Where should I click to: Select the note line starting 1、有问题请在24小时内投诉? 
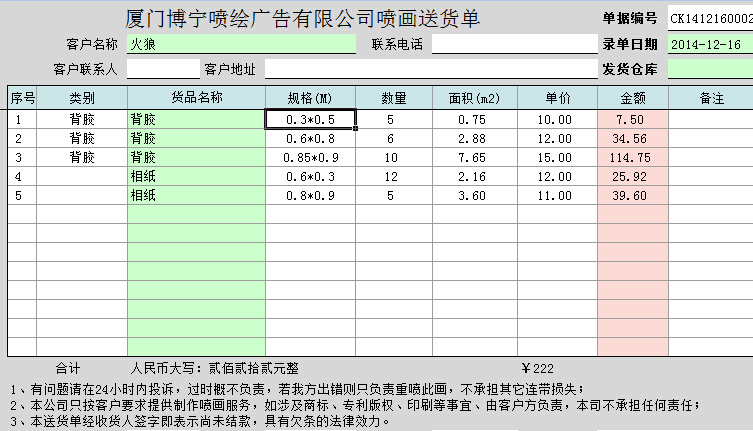[297, 389]
